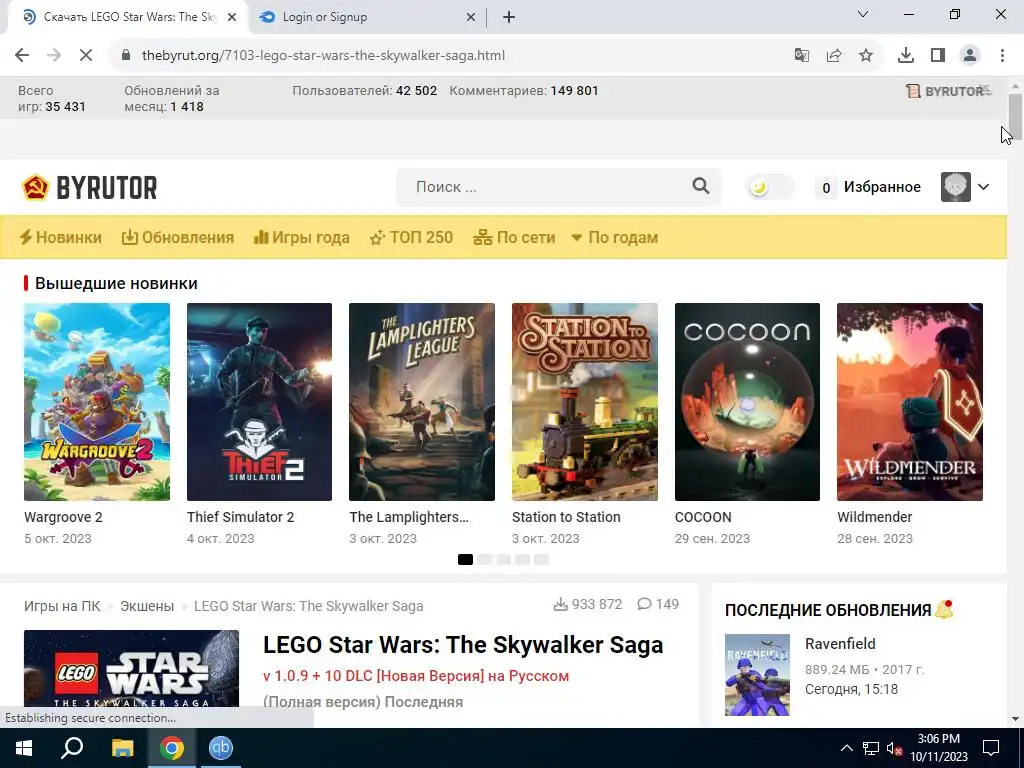Open LEGO Star Wars cover image
Screen dimensions: 1024x768
(131, 668)
